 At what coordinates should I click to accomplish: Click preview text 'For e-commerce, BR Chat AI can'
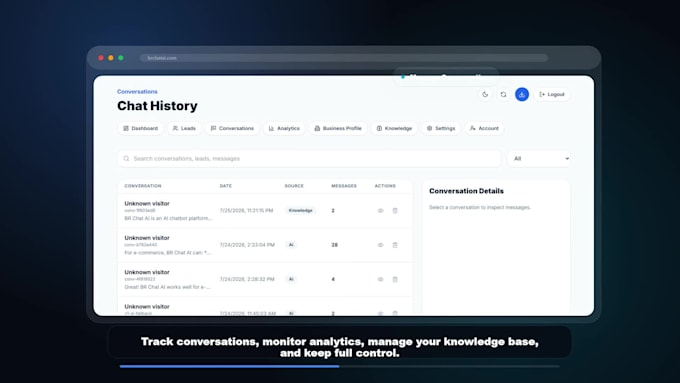click(167, 252)
